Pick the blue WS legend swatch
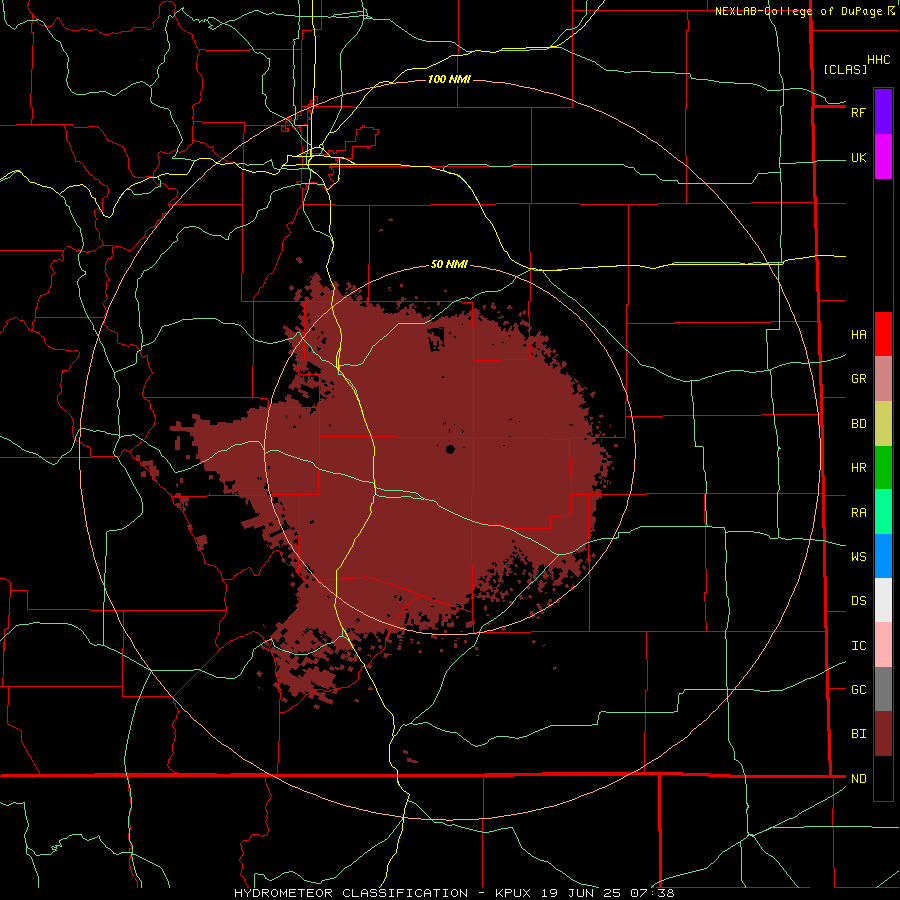The image size is (900, 900). 883,556
